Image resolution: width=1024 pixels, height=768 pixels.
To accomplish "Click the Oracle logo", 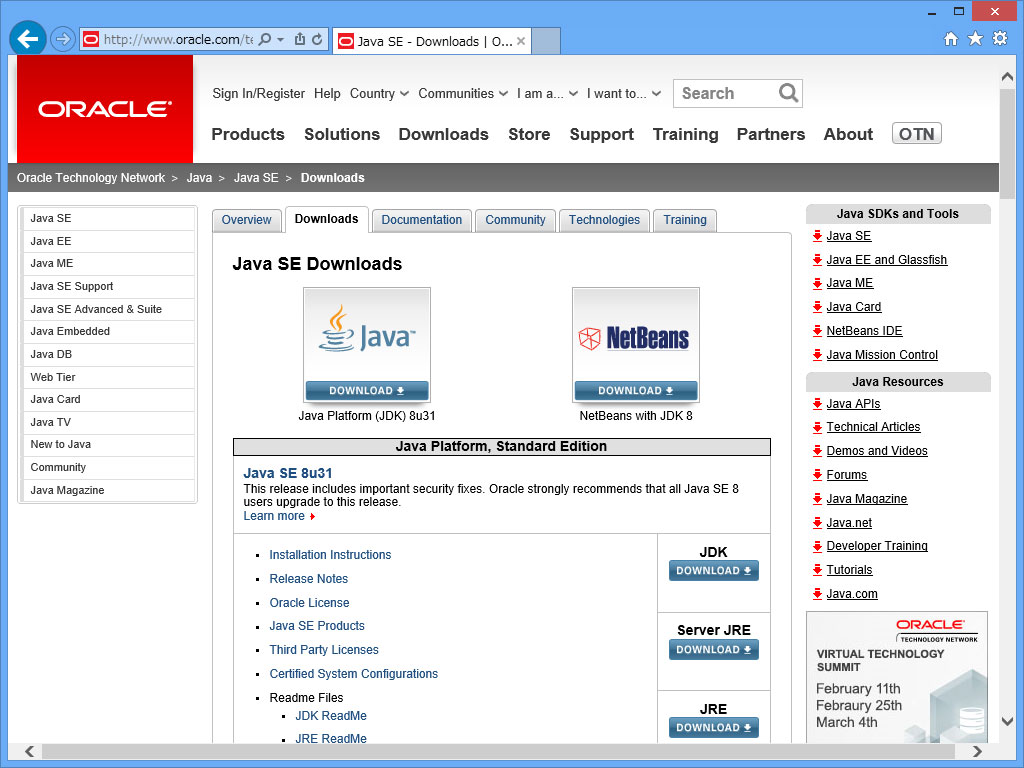I will 104,108.
